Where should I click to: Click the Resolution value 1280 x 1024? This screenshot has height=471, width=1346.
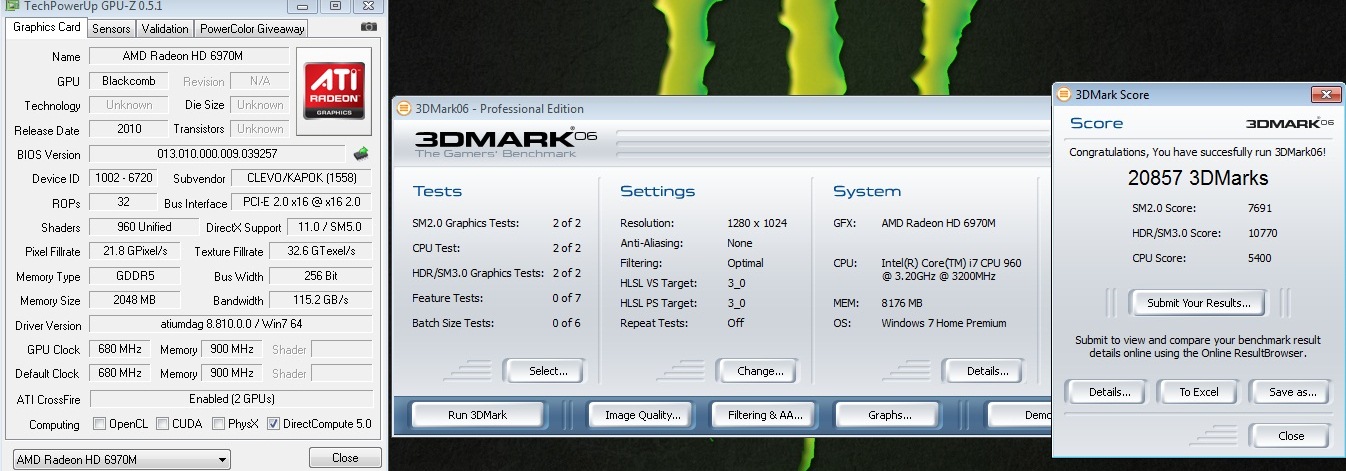tap(758, 223)
